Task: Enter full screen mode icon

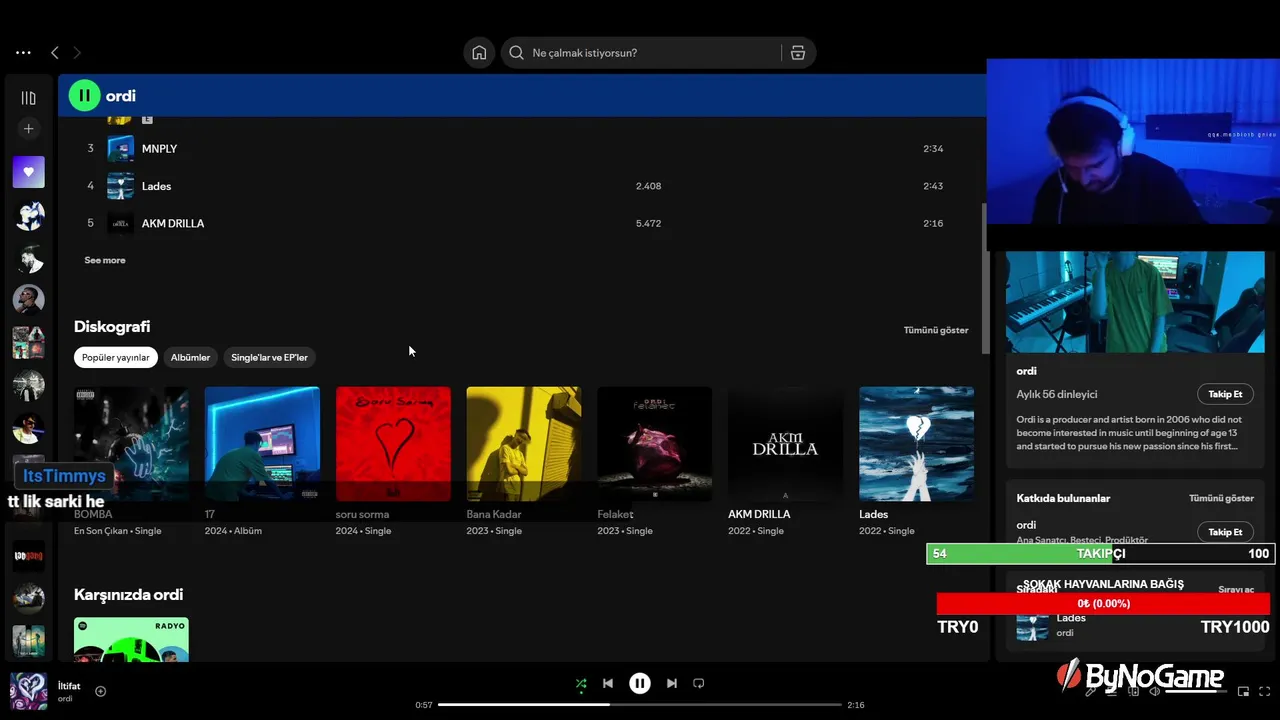Action: click(x=1264, y=691)
